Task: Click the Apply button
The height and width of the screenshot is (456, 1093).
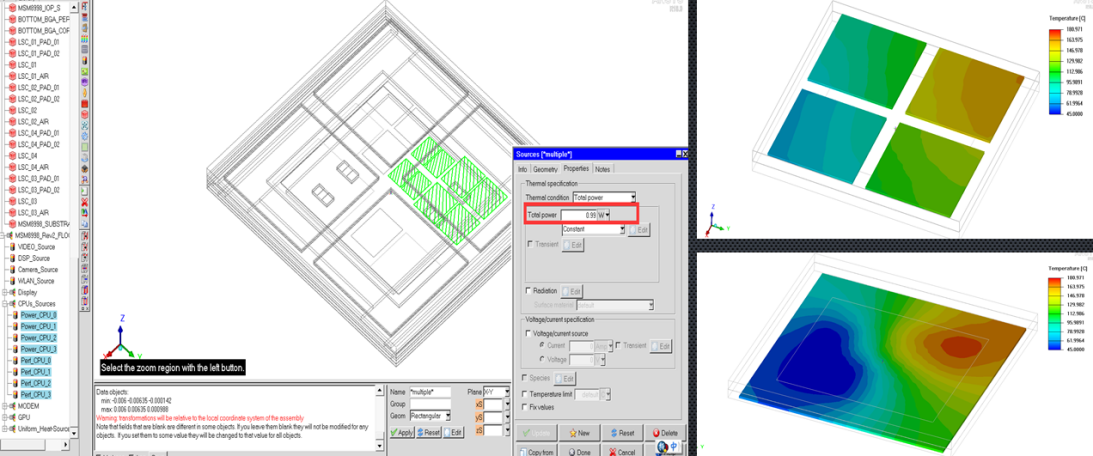Action: click(399, 432)
